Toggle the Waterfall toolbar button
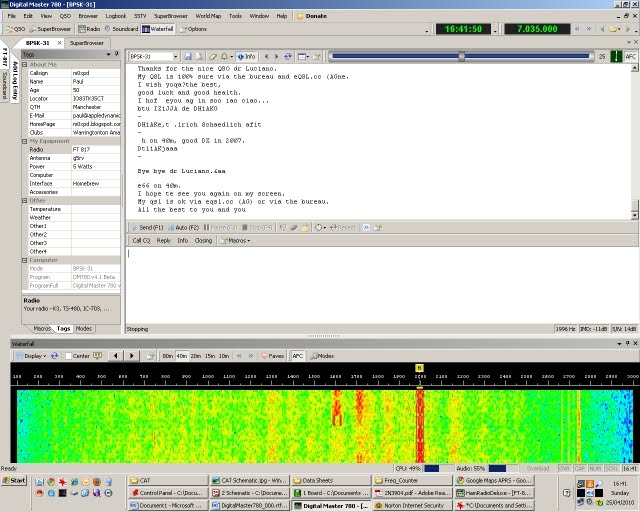This screenshot has height=512, width=640. tap(158, 29)
